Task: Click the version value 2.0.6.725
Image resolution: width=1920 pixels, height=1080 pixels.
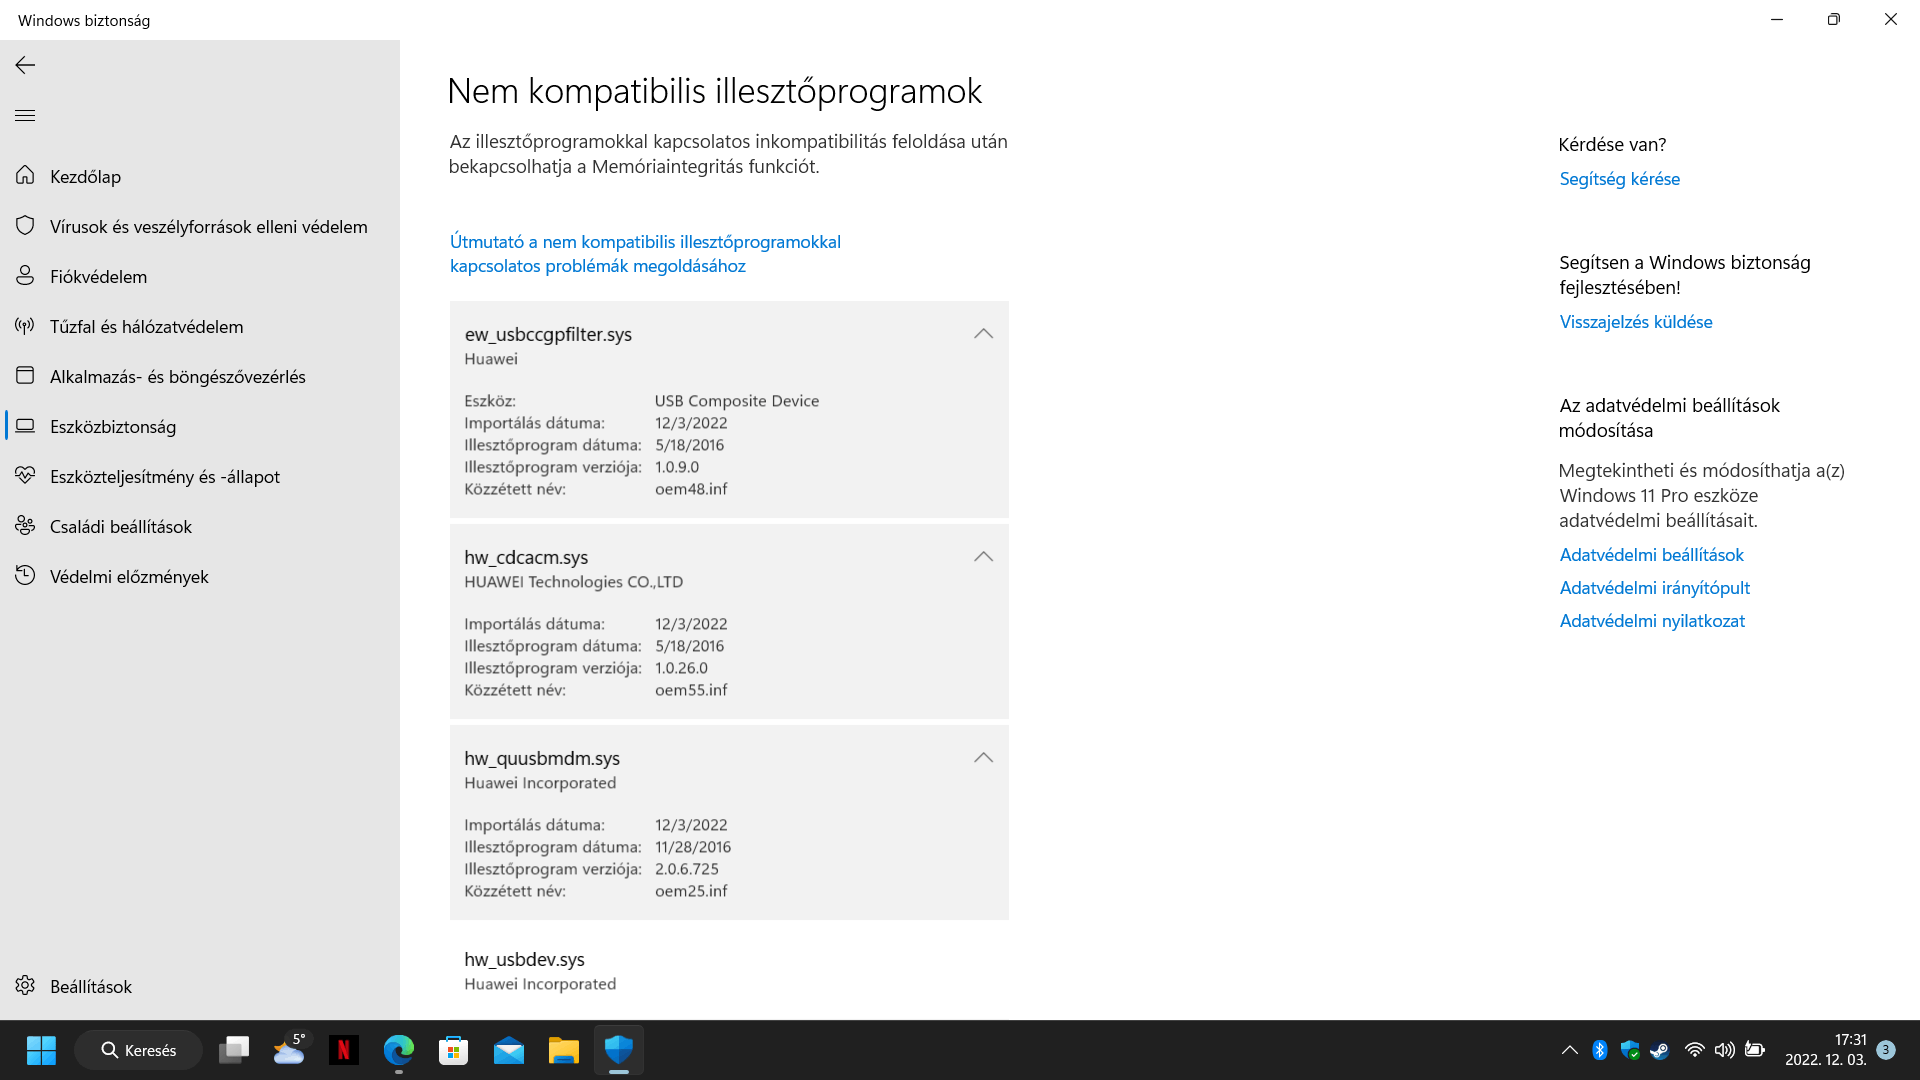Action: [686, 869]
